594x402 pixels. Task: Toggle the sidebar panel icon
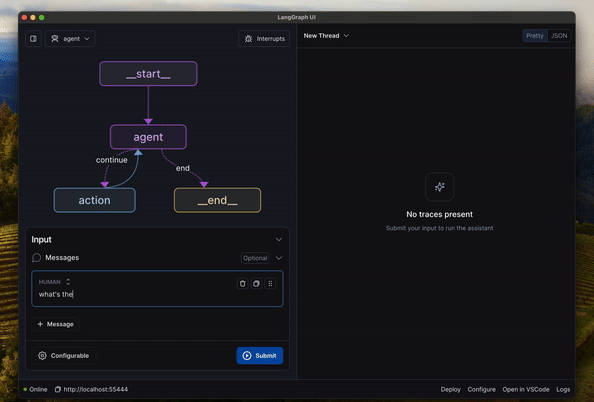(33, 39)
